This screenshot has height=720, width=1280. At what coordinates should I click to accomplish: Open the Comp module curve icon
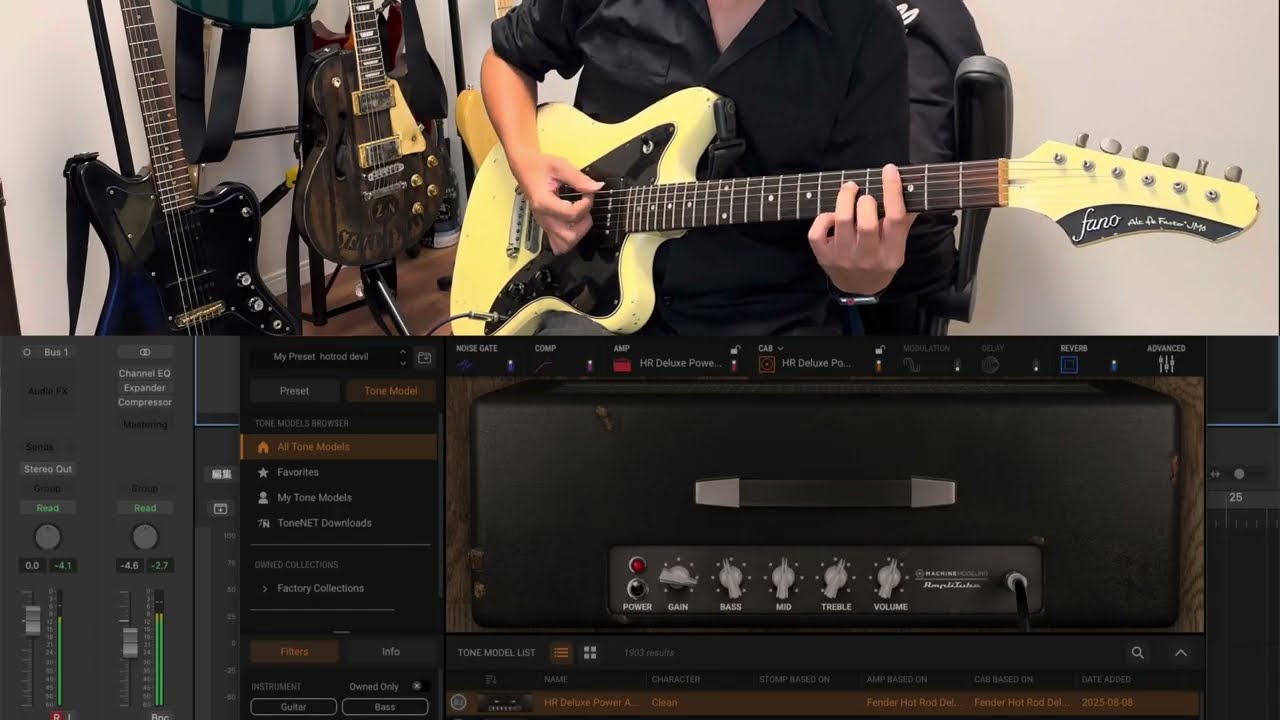click(543, 366)
